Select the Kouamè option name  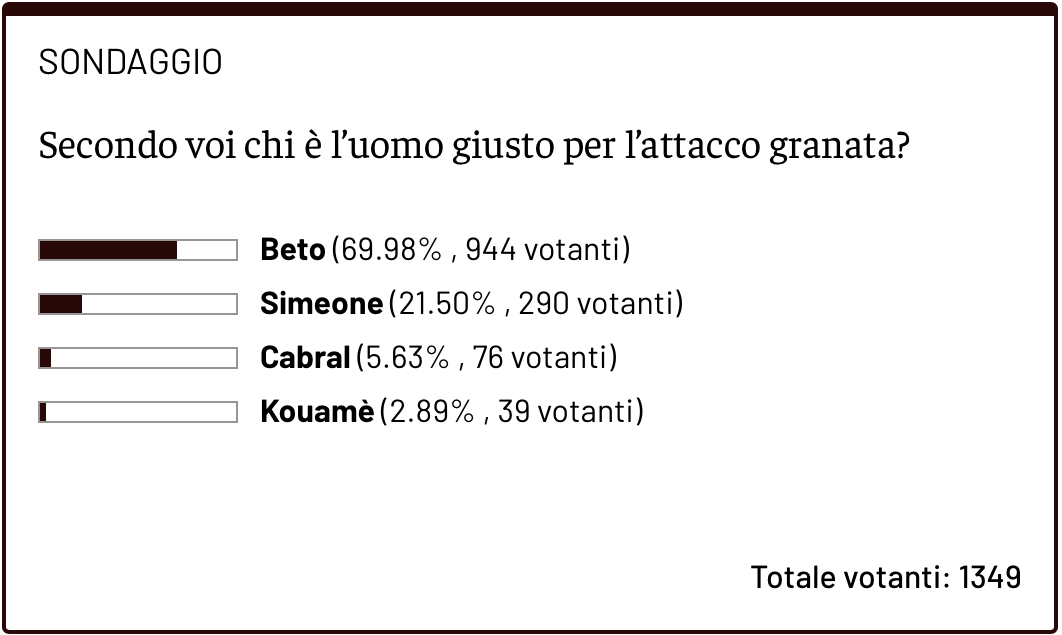click(317, 412)
